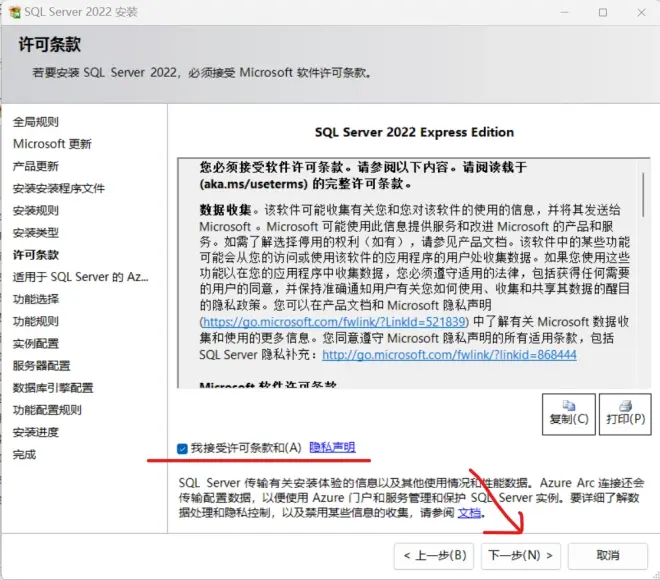Open the linkid=868444 privacy supplement link
This screenshot has height=580, width=660.
[449, 355]
